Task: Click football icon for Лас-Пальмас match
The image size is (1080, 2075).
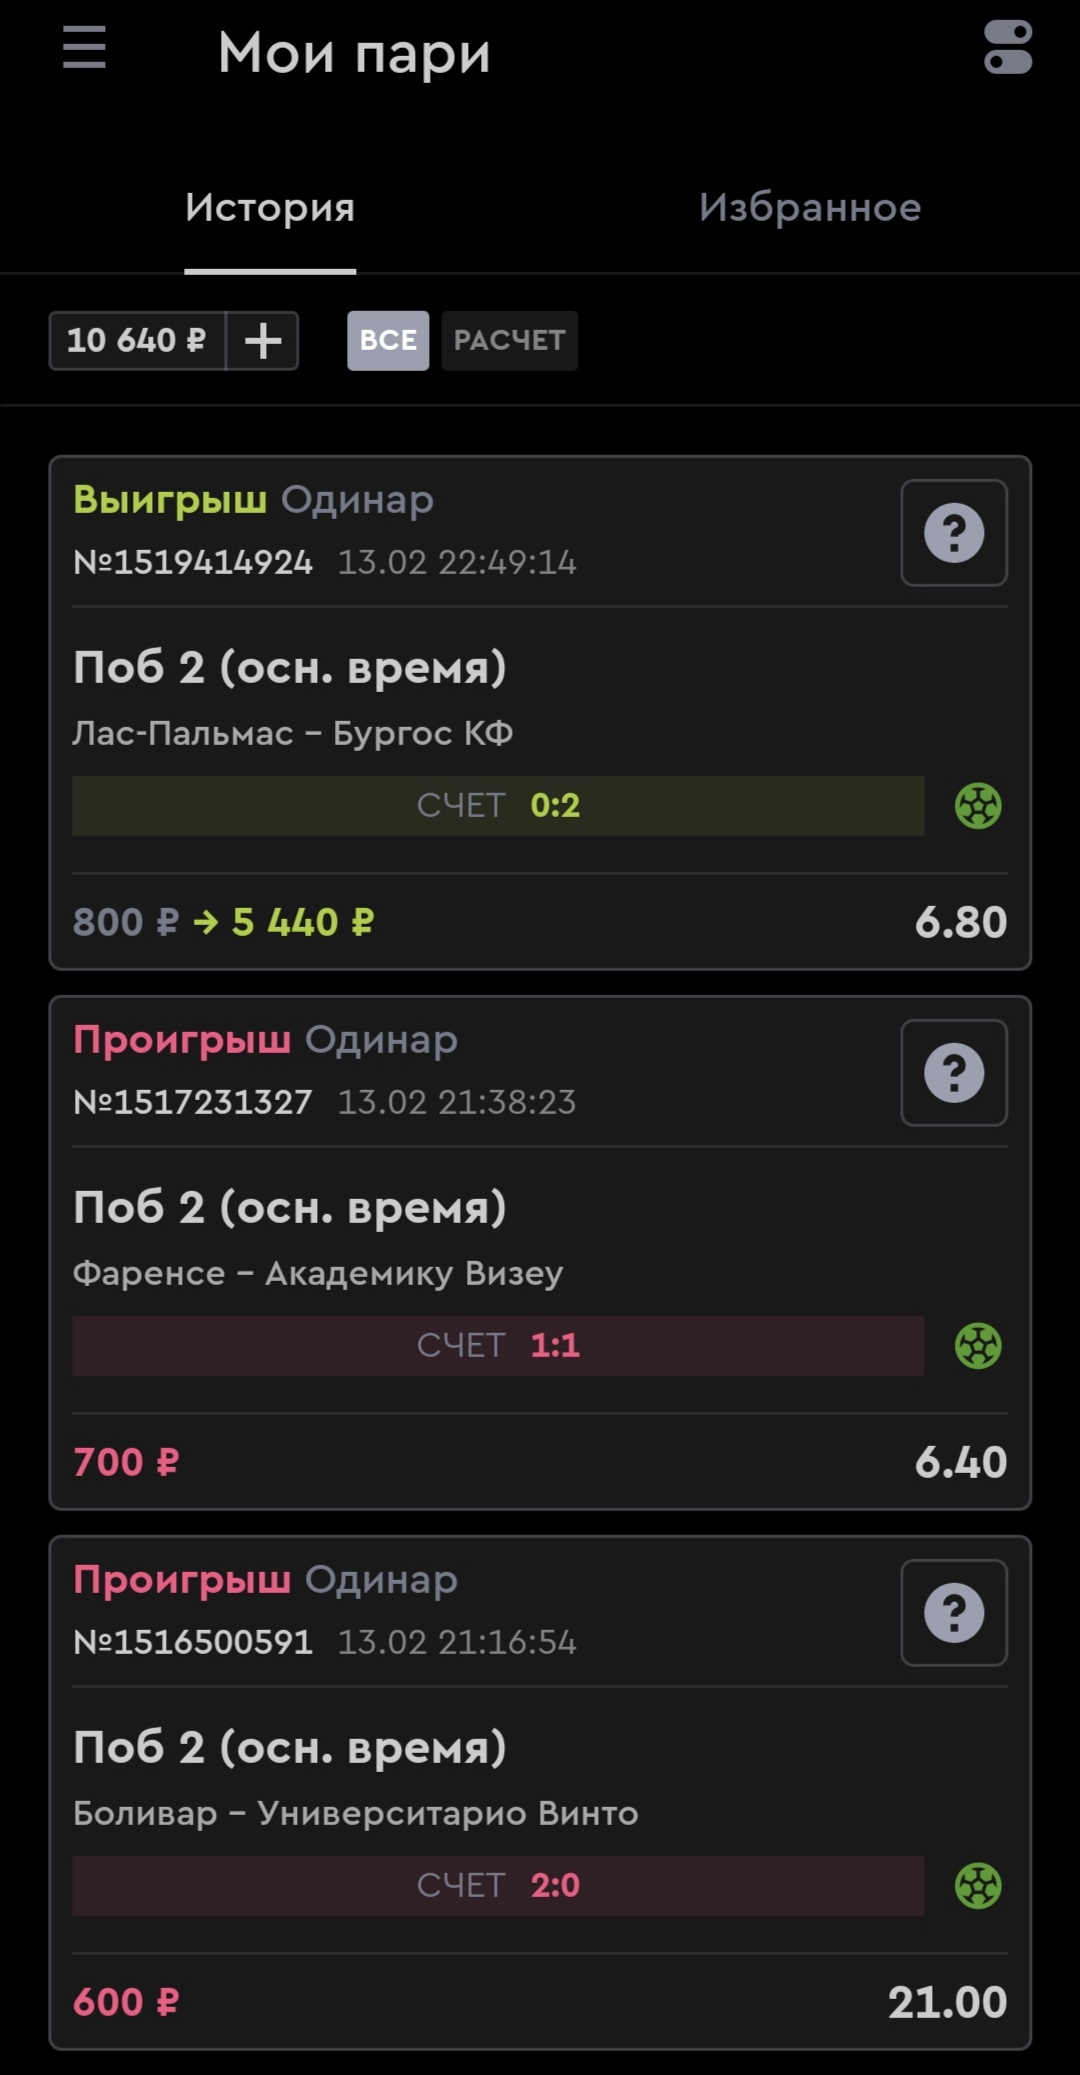Action: (978, 806)
